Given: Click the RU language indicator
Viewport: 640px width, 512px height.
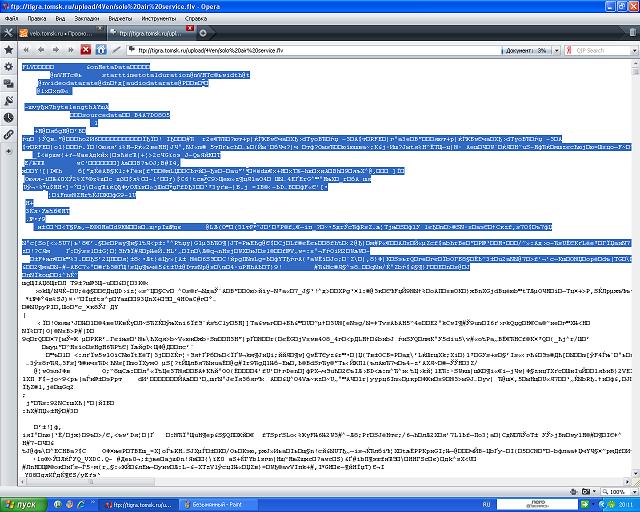Looking at the screenshot, I should tap(486, 505).
